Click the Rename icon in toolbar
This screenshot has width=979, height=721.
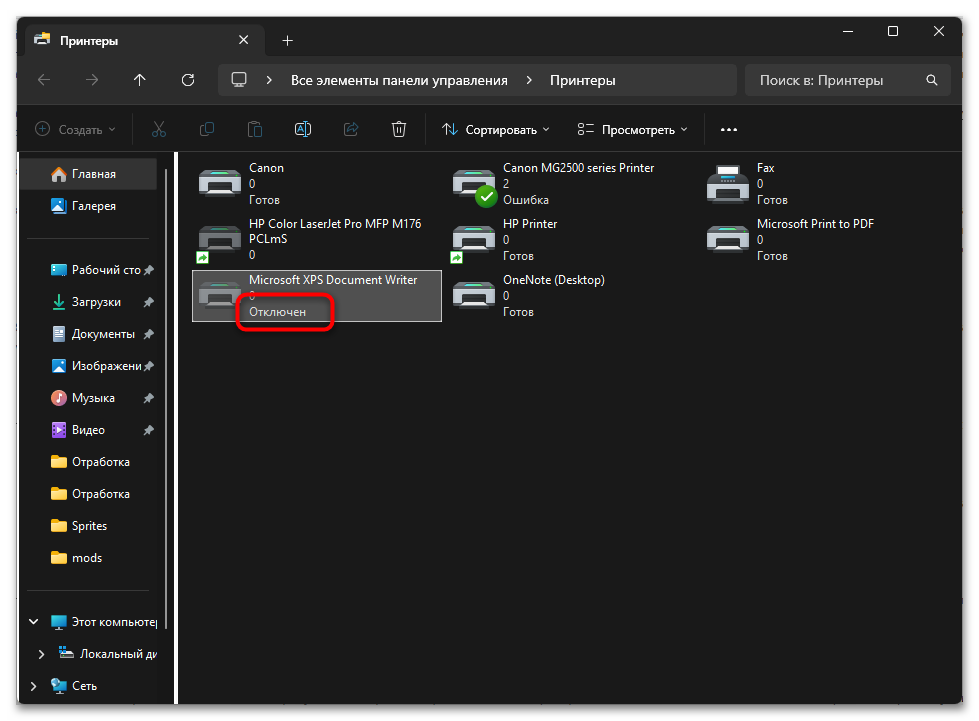303,129
